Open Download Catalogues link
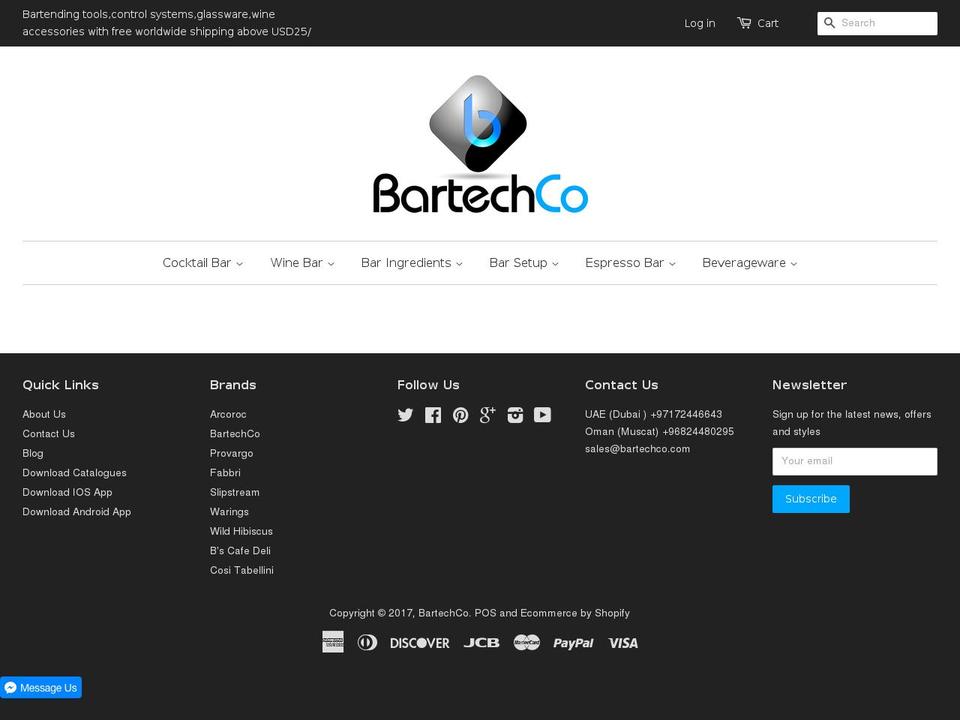 75,473
